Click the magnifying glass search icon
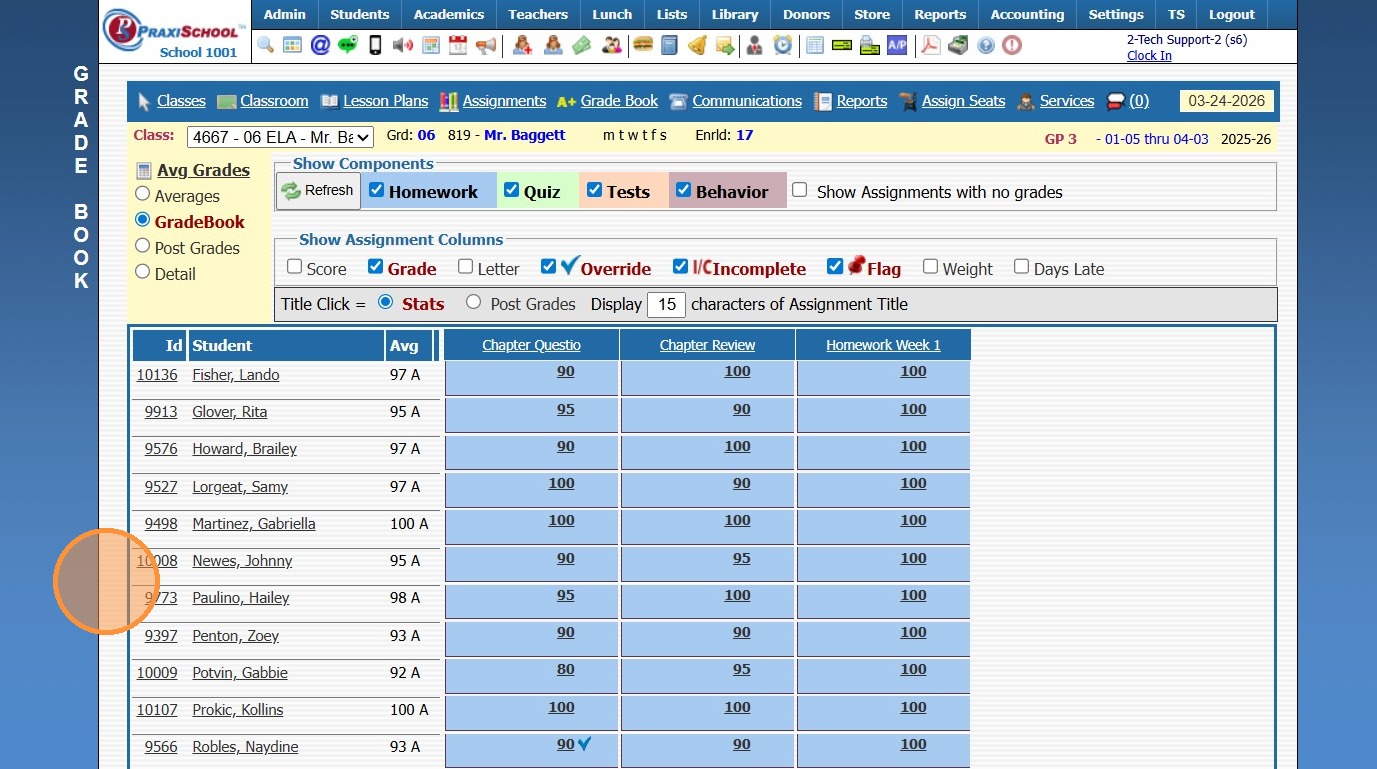The image size is (1377, 769). coord(265,45)
